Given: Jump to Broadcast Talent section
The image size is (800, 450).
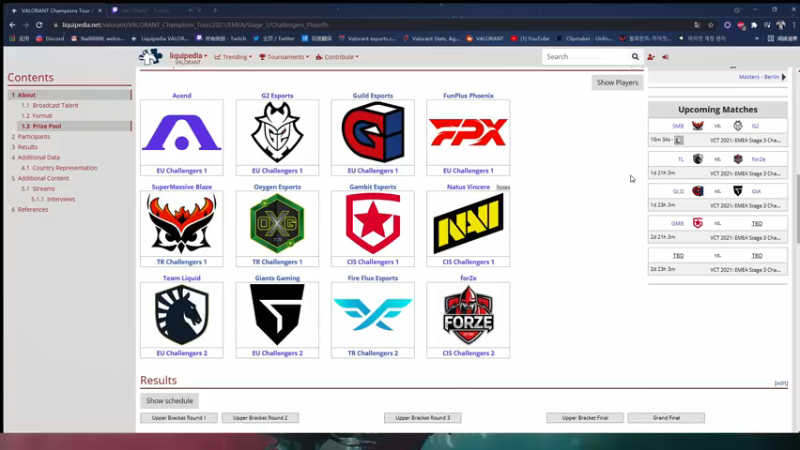Looking at the screenshot, I should pos(55,105).
